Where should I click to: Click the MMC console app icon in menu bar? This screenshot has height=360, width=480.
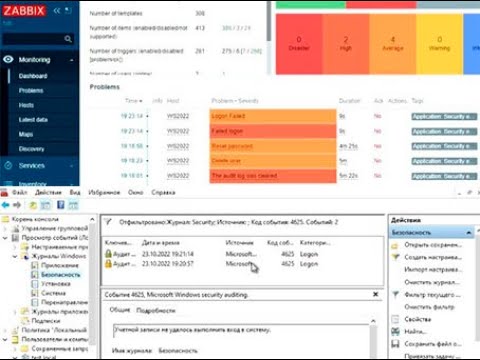coord(4,192)
